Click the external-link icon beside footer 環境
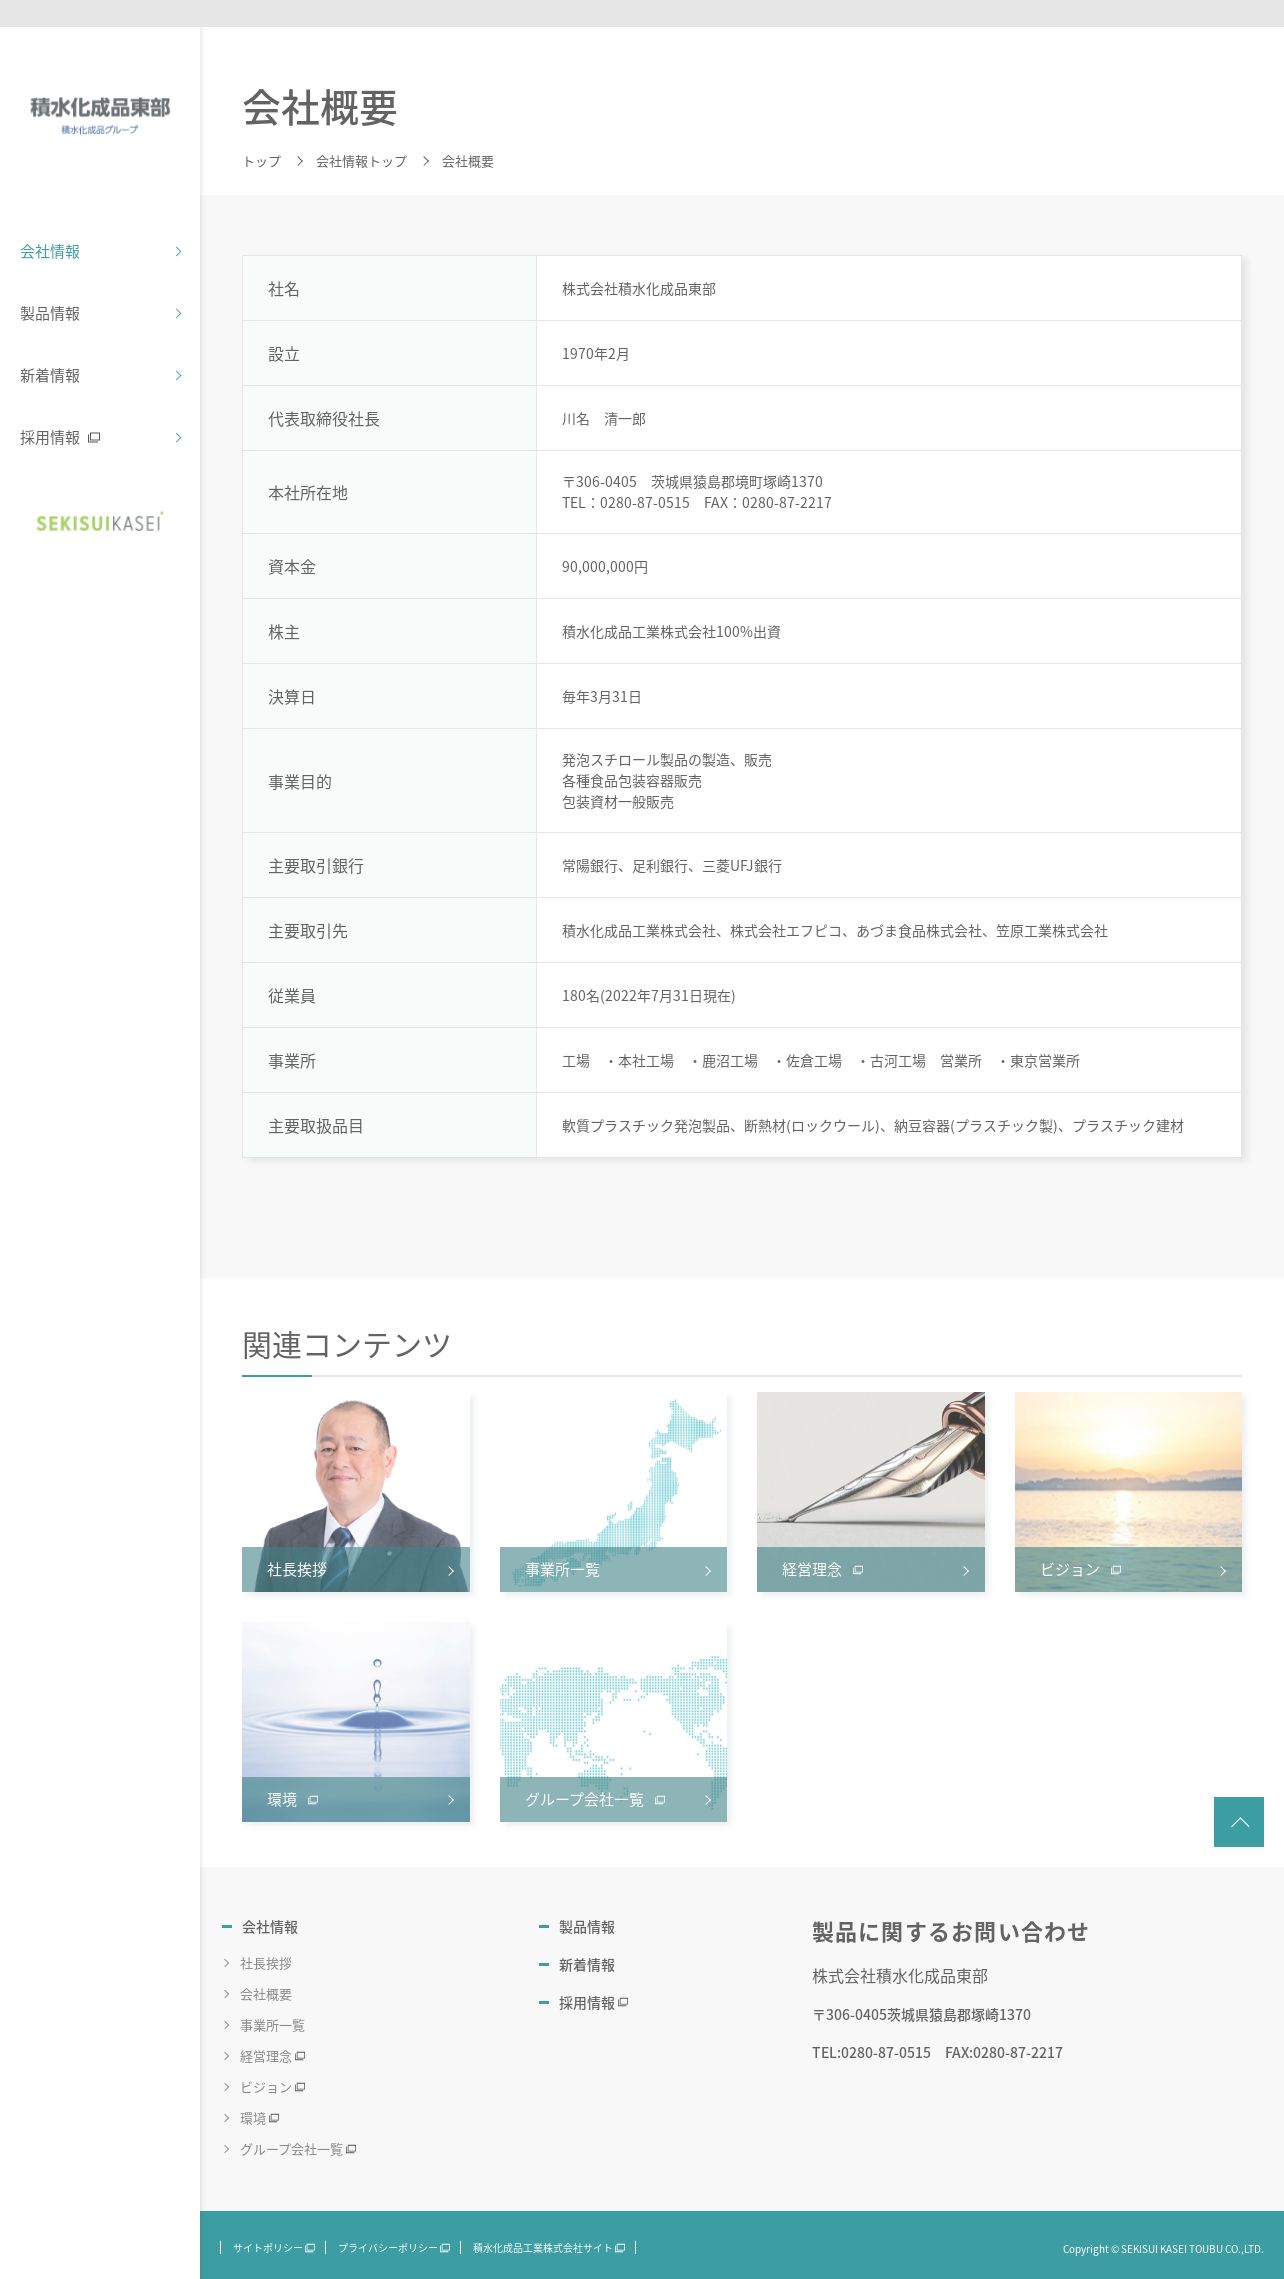Screen dimensions: 1284x2279 274,2118
